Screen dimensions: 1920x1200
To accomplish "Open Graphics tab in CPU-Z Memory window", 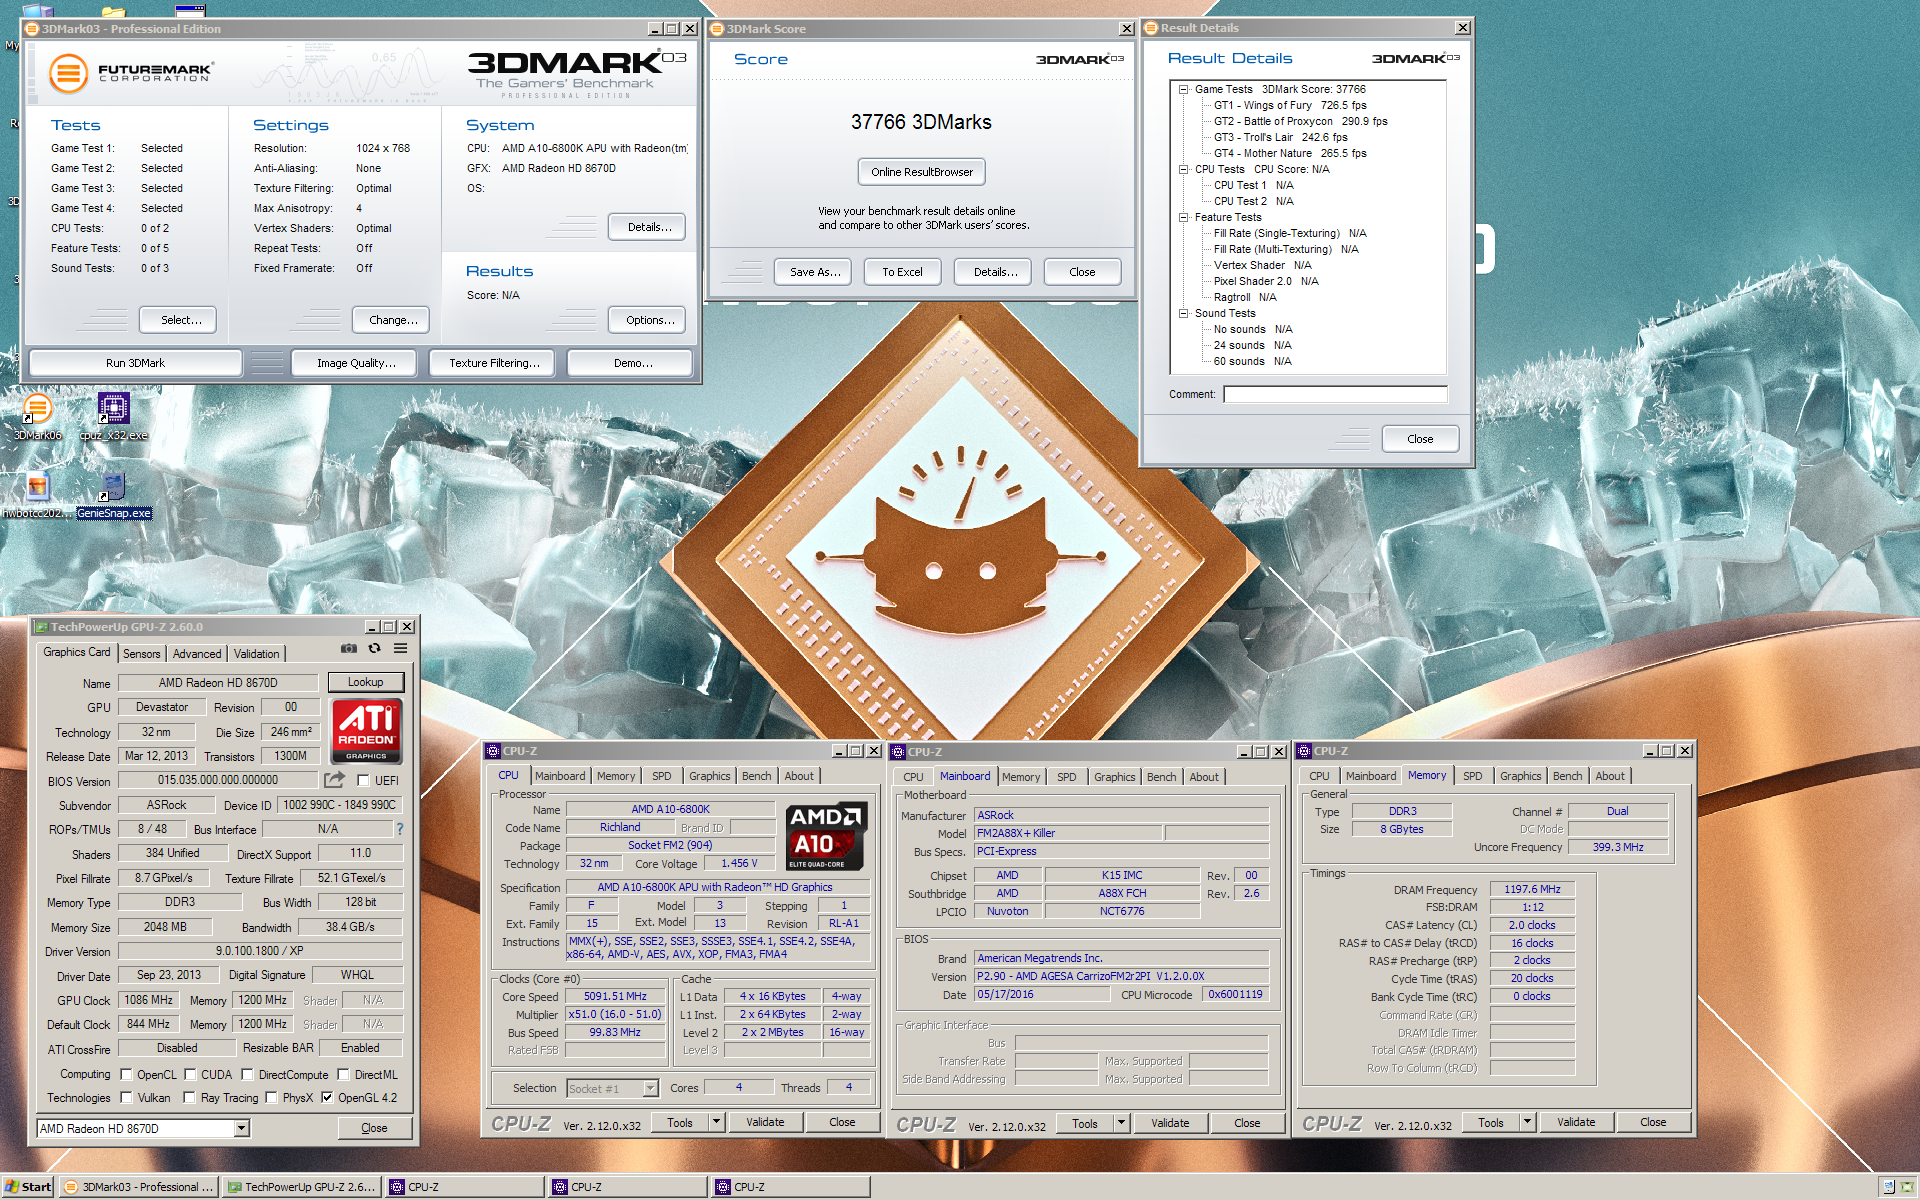I will pyautogui.click(x=1520, y=777).
